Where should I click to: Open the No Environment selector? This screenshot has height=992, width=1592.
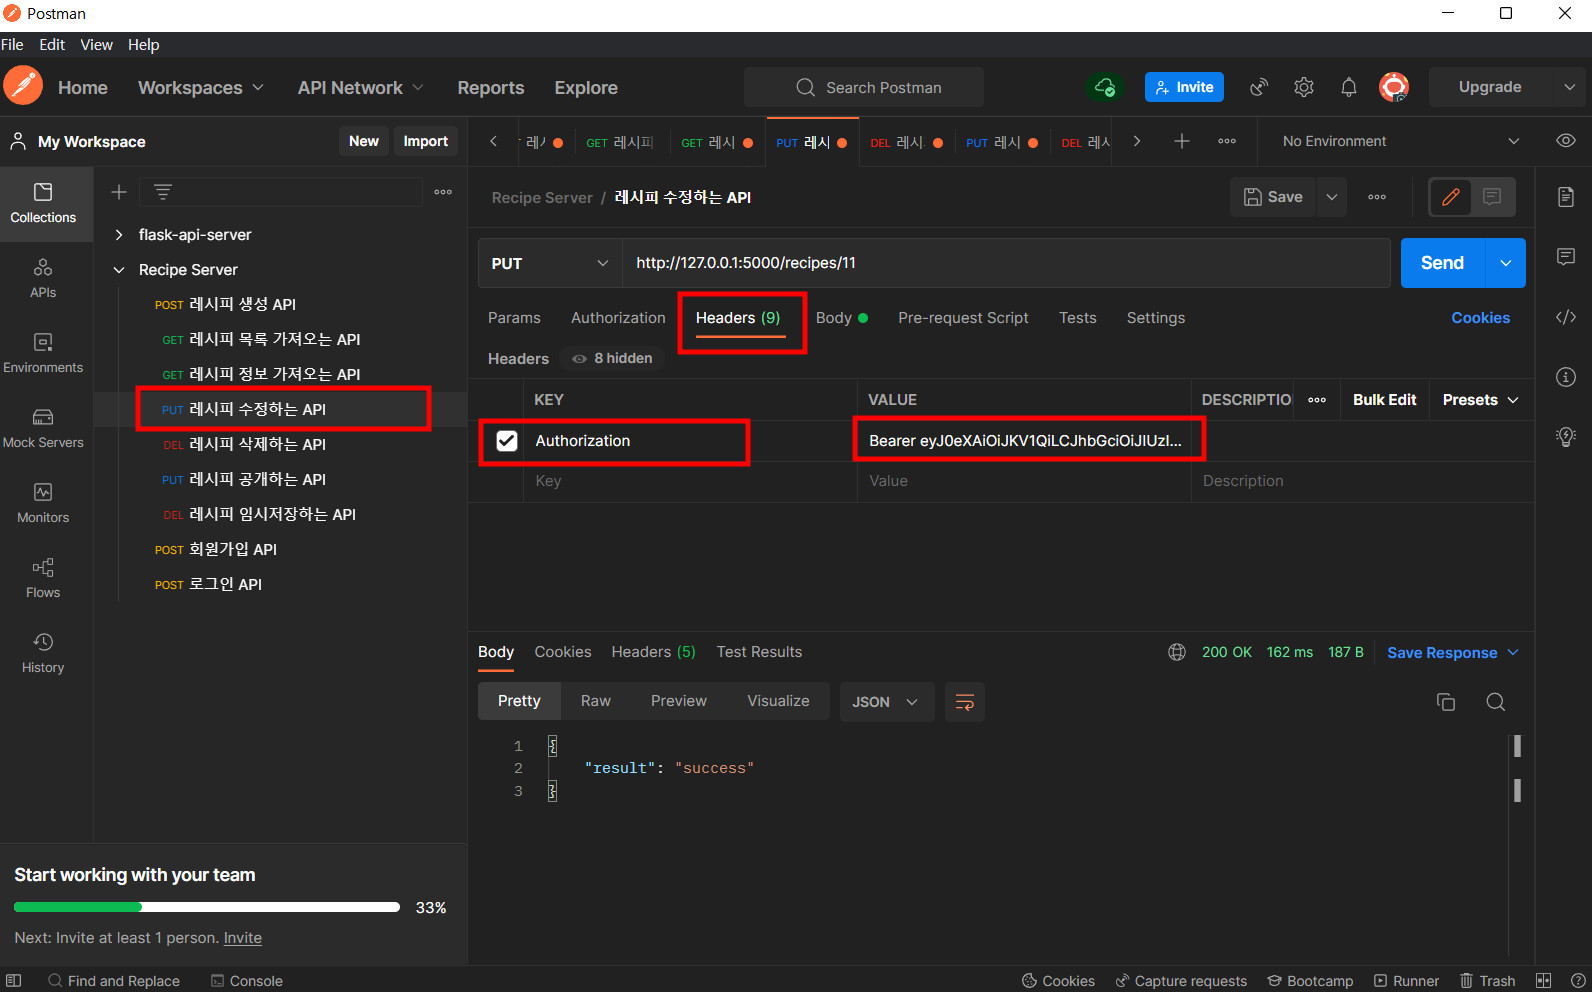pos(1400,141)
